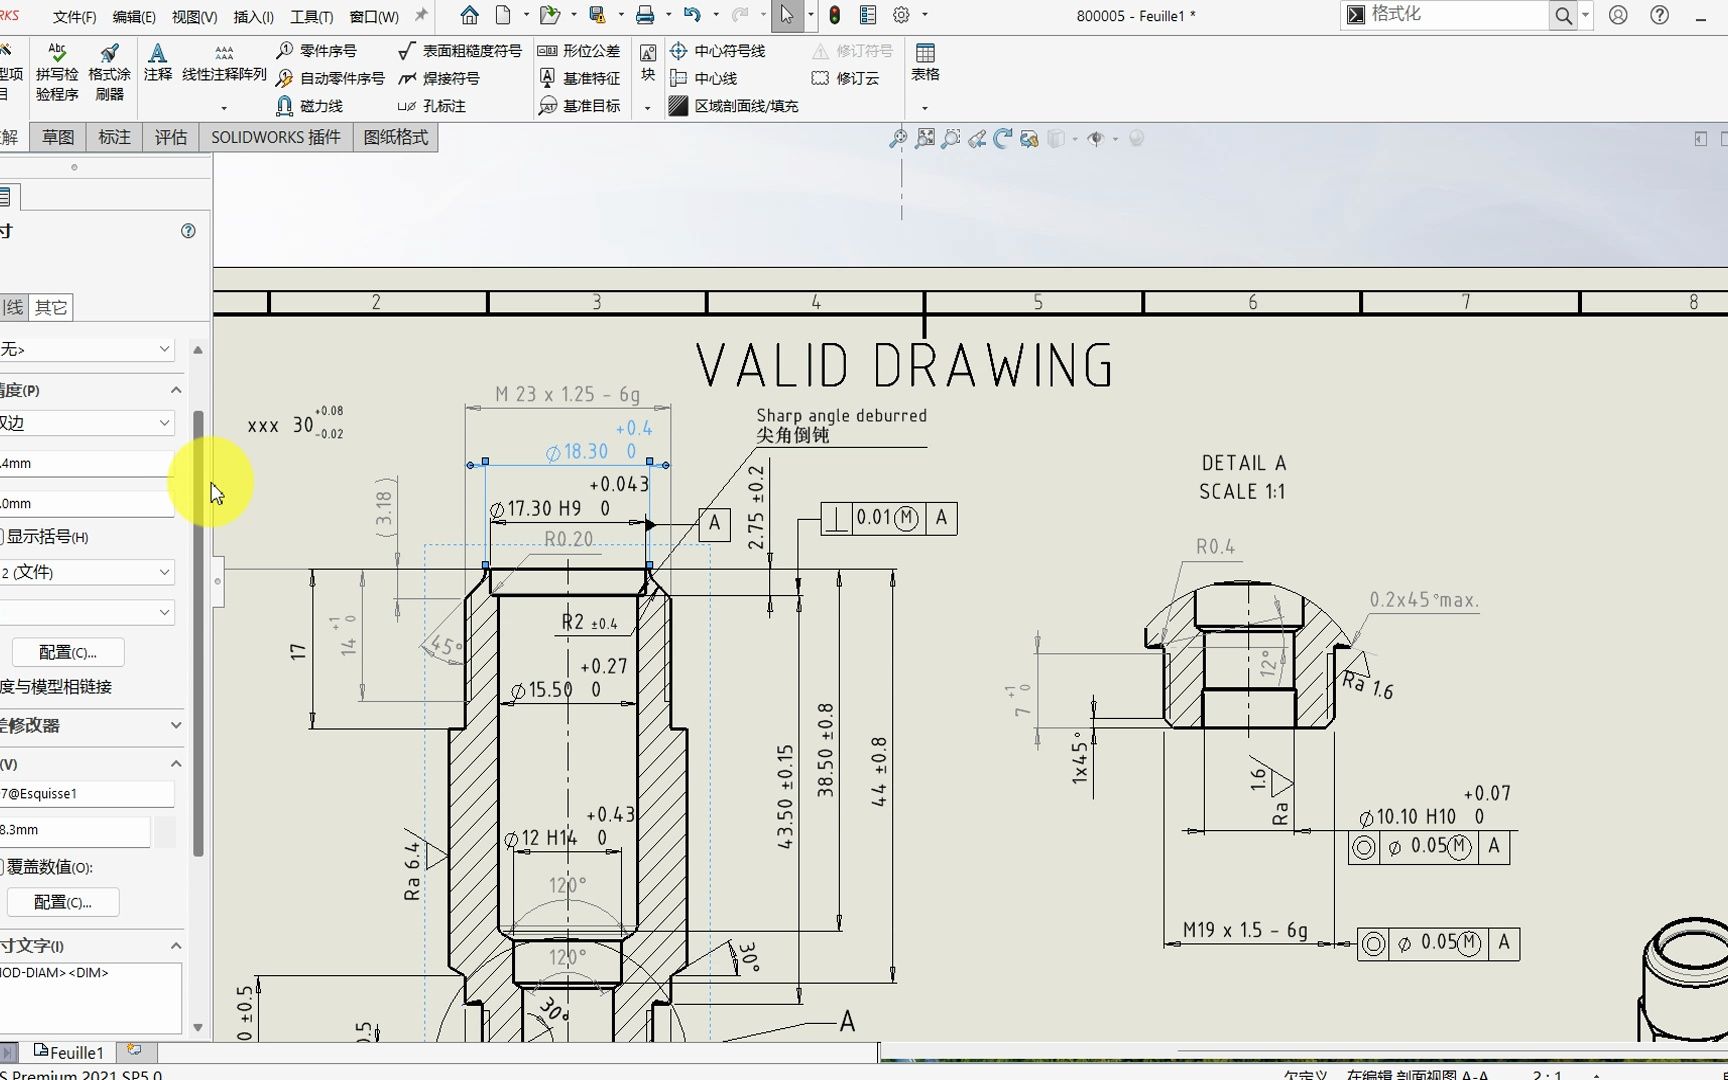1728x1080 pixels.
Task: Insert a Weld Symbol
Action: pos(439,78)
